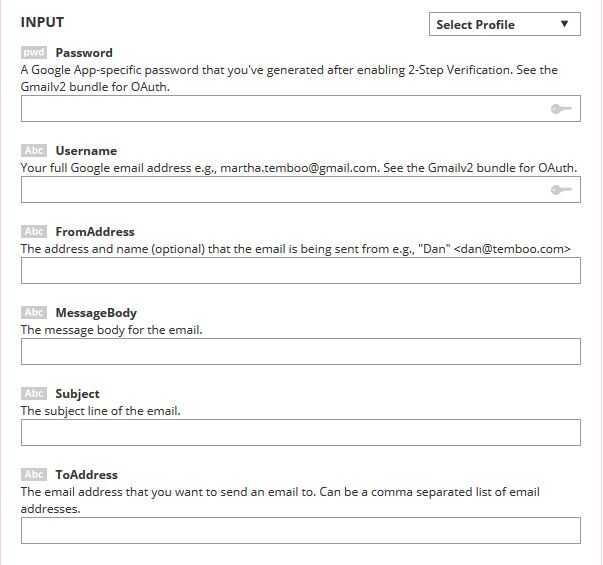
Task: Click the Password field label
Action: point(84,52)
